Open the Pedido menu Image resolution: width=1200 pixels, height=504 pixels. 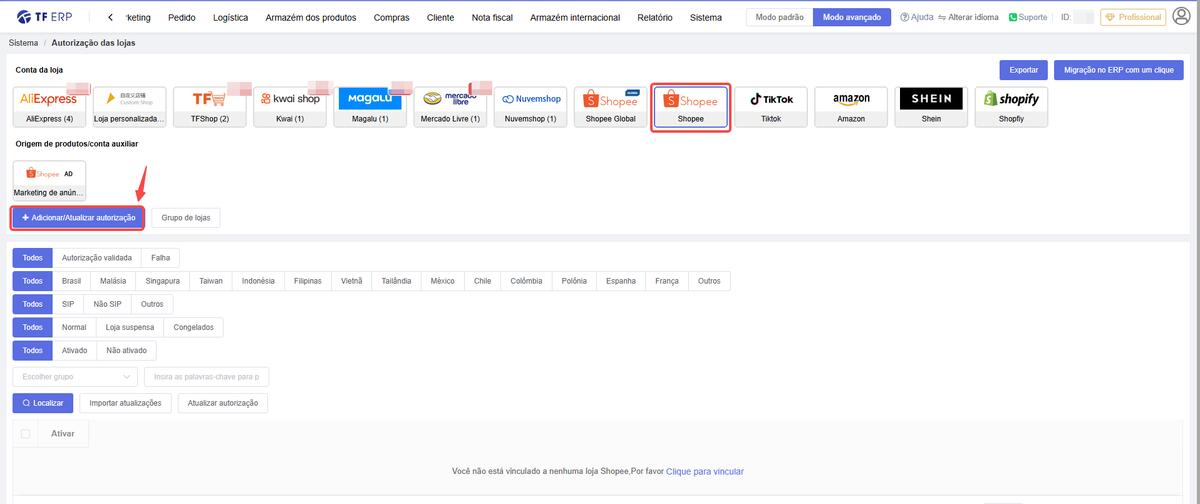click(182, 17)
